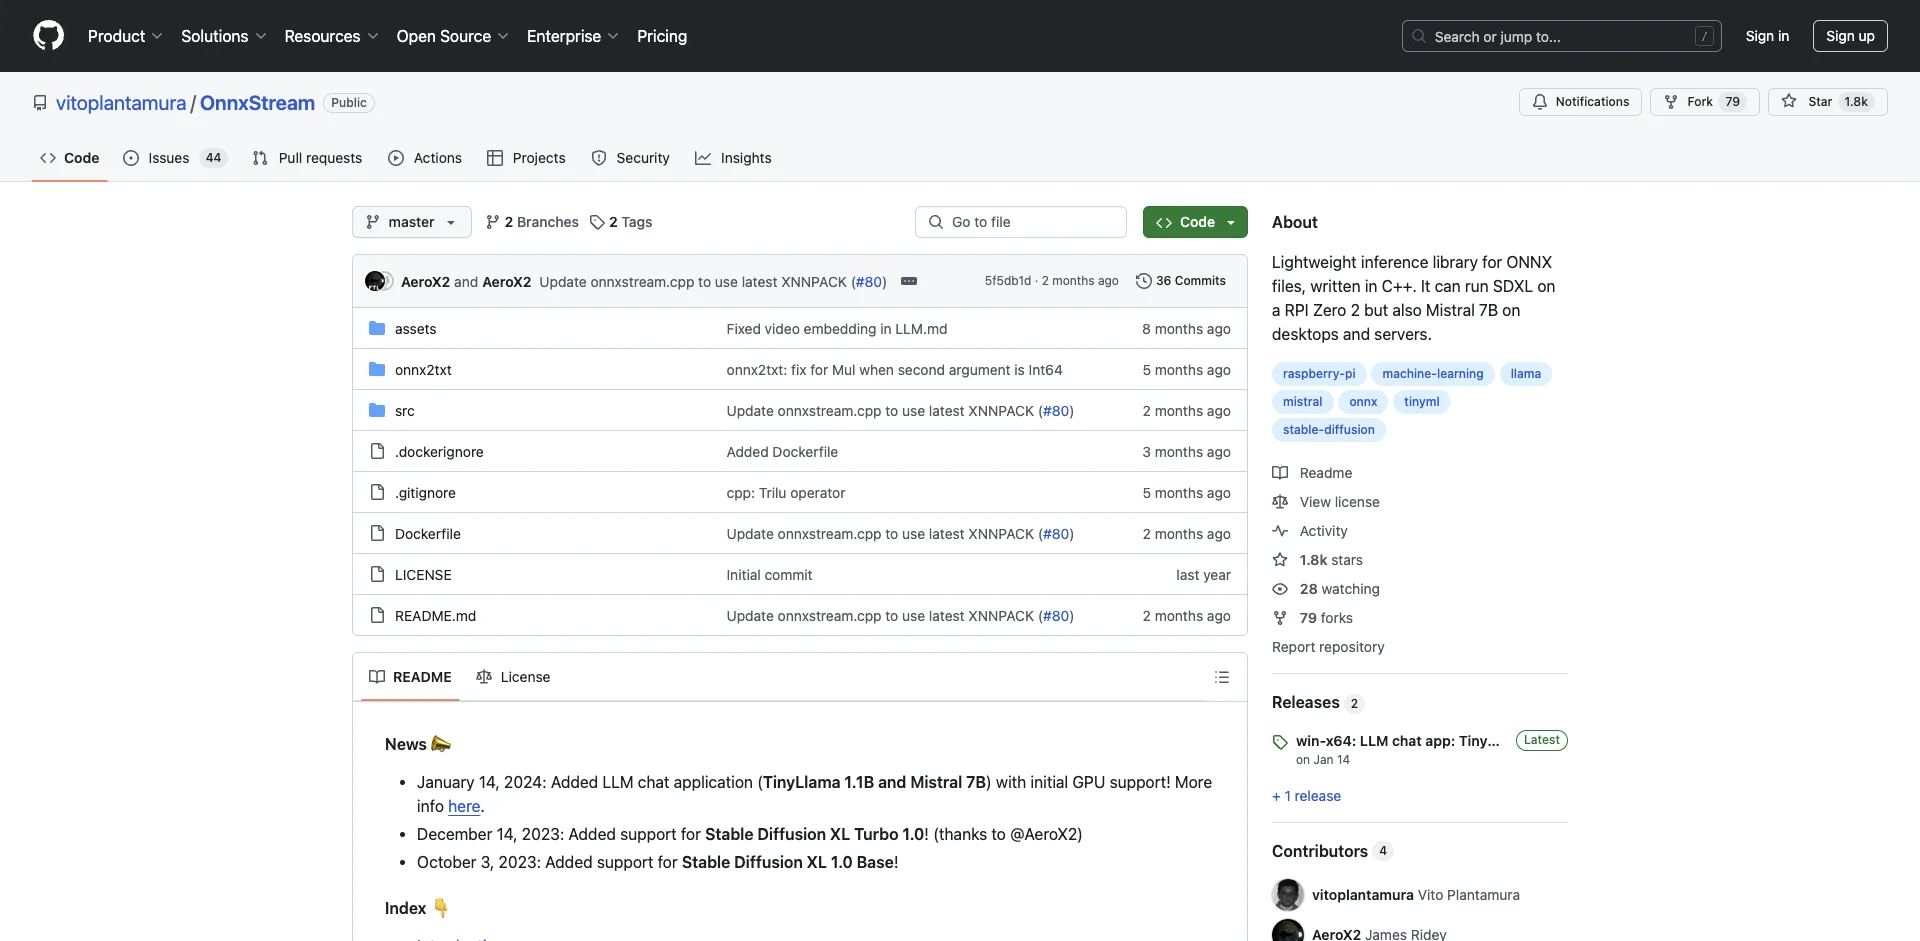Open the Enterprise dropdown
1920x941 pixels.
click(572, 36)
